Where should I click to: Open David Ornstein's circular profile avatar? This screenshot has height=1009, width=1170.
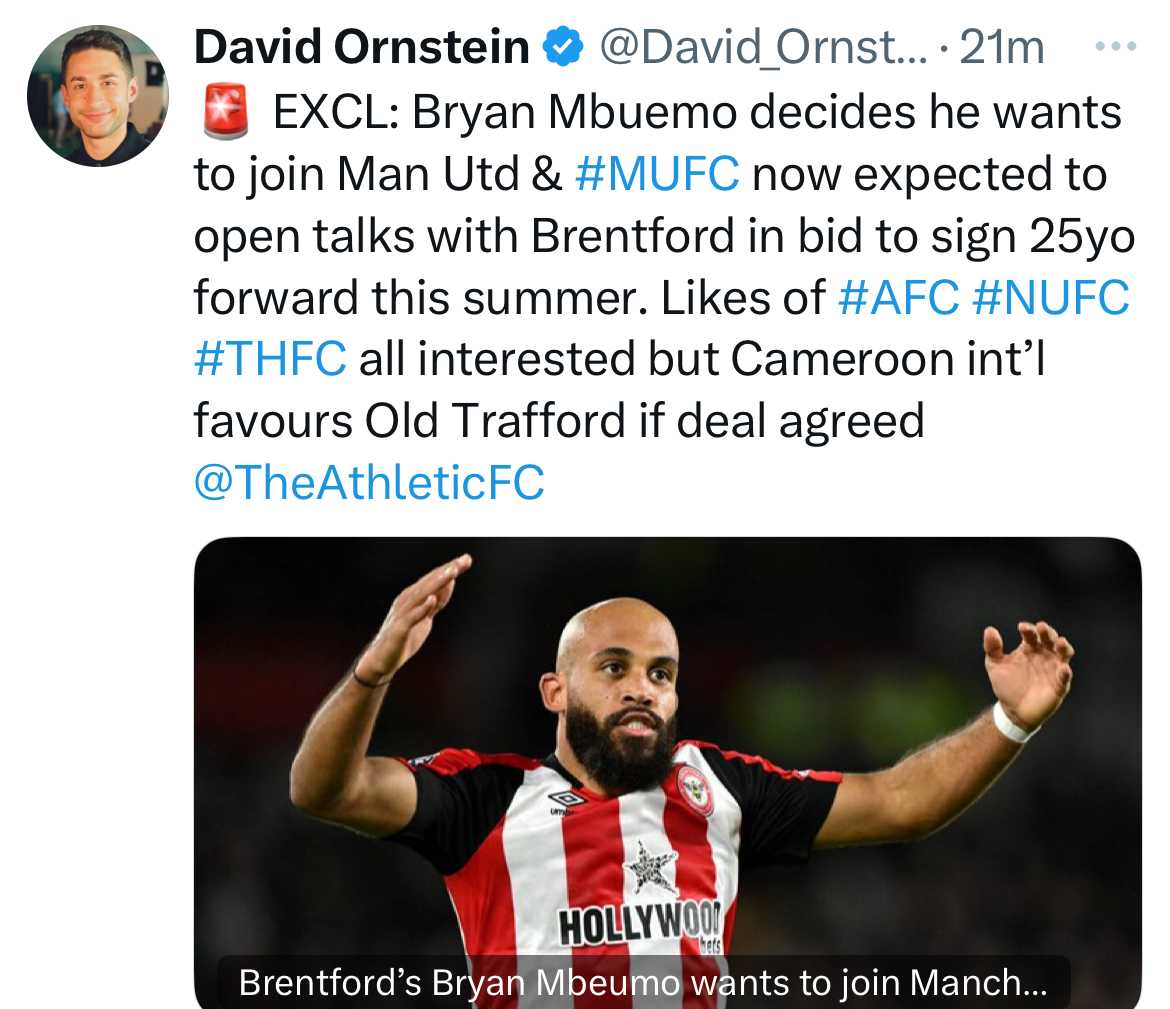pyautogui.click(x=98, y=96)
